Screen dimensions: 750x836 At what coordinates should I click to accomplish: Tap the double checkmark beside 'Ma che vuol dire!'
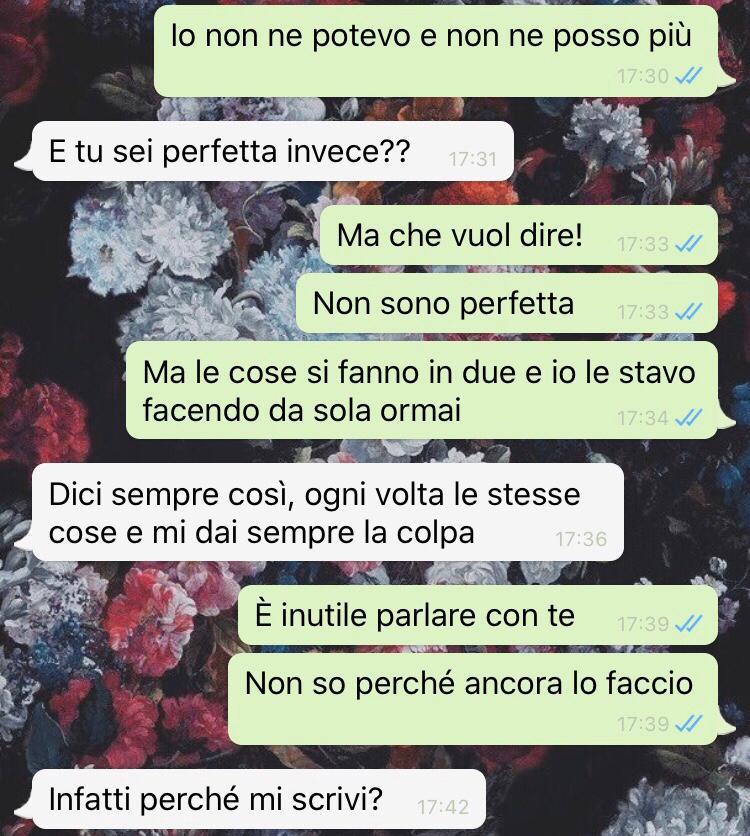(x=688, y=244)
